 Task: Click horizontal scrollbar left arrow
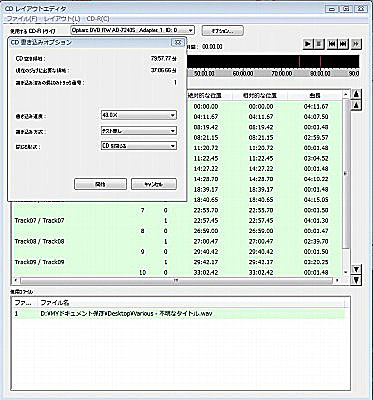tap(15, 280)
